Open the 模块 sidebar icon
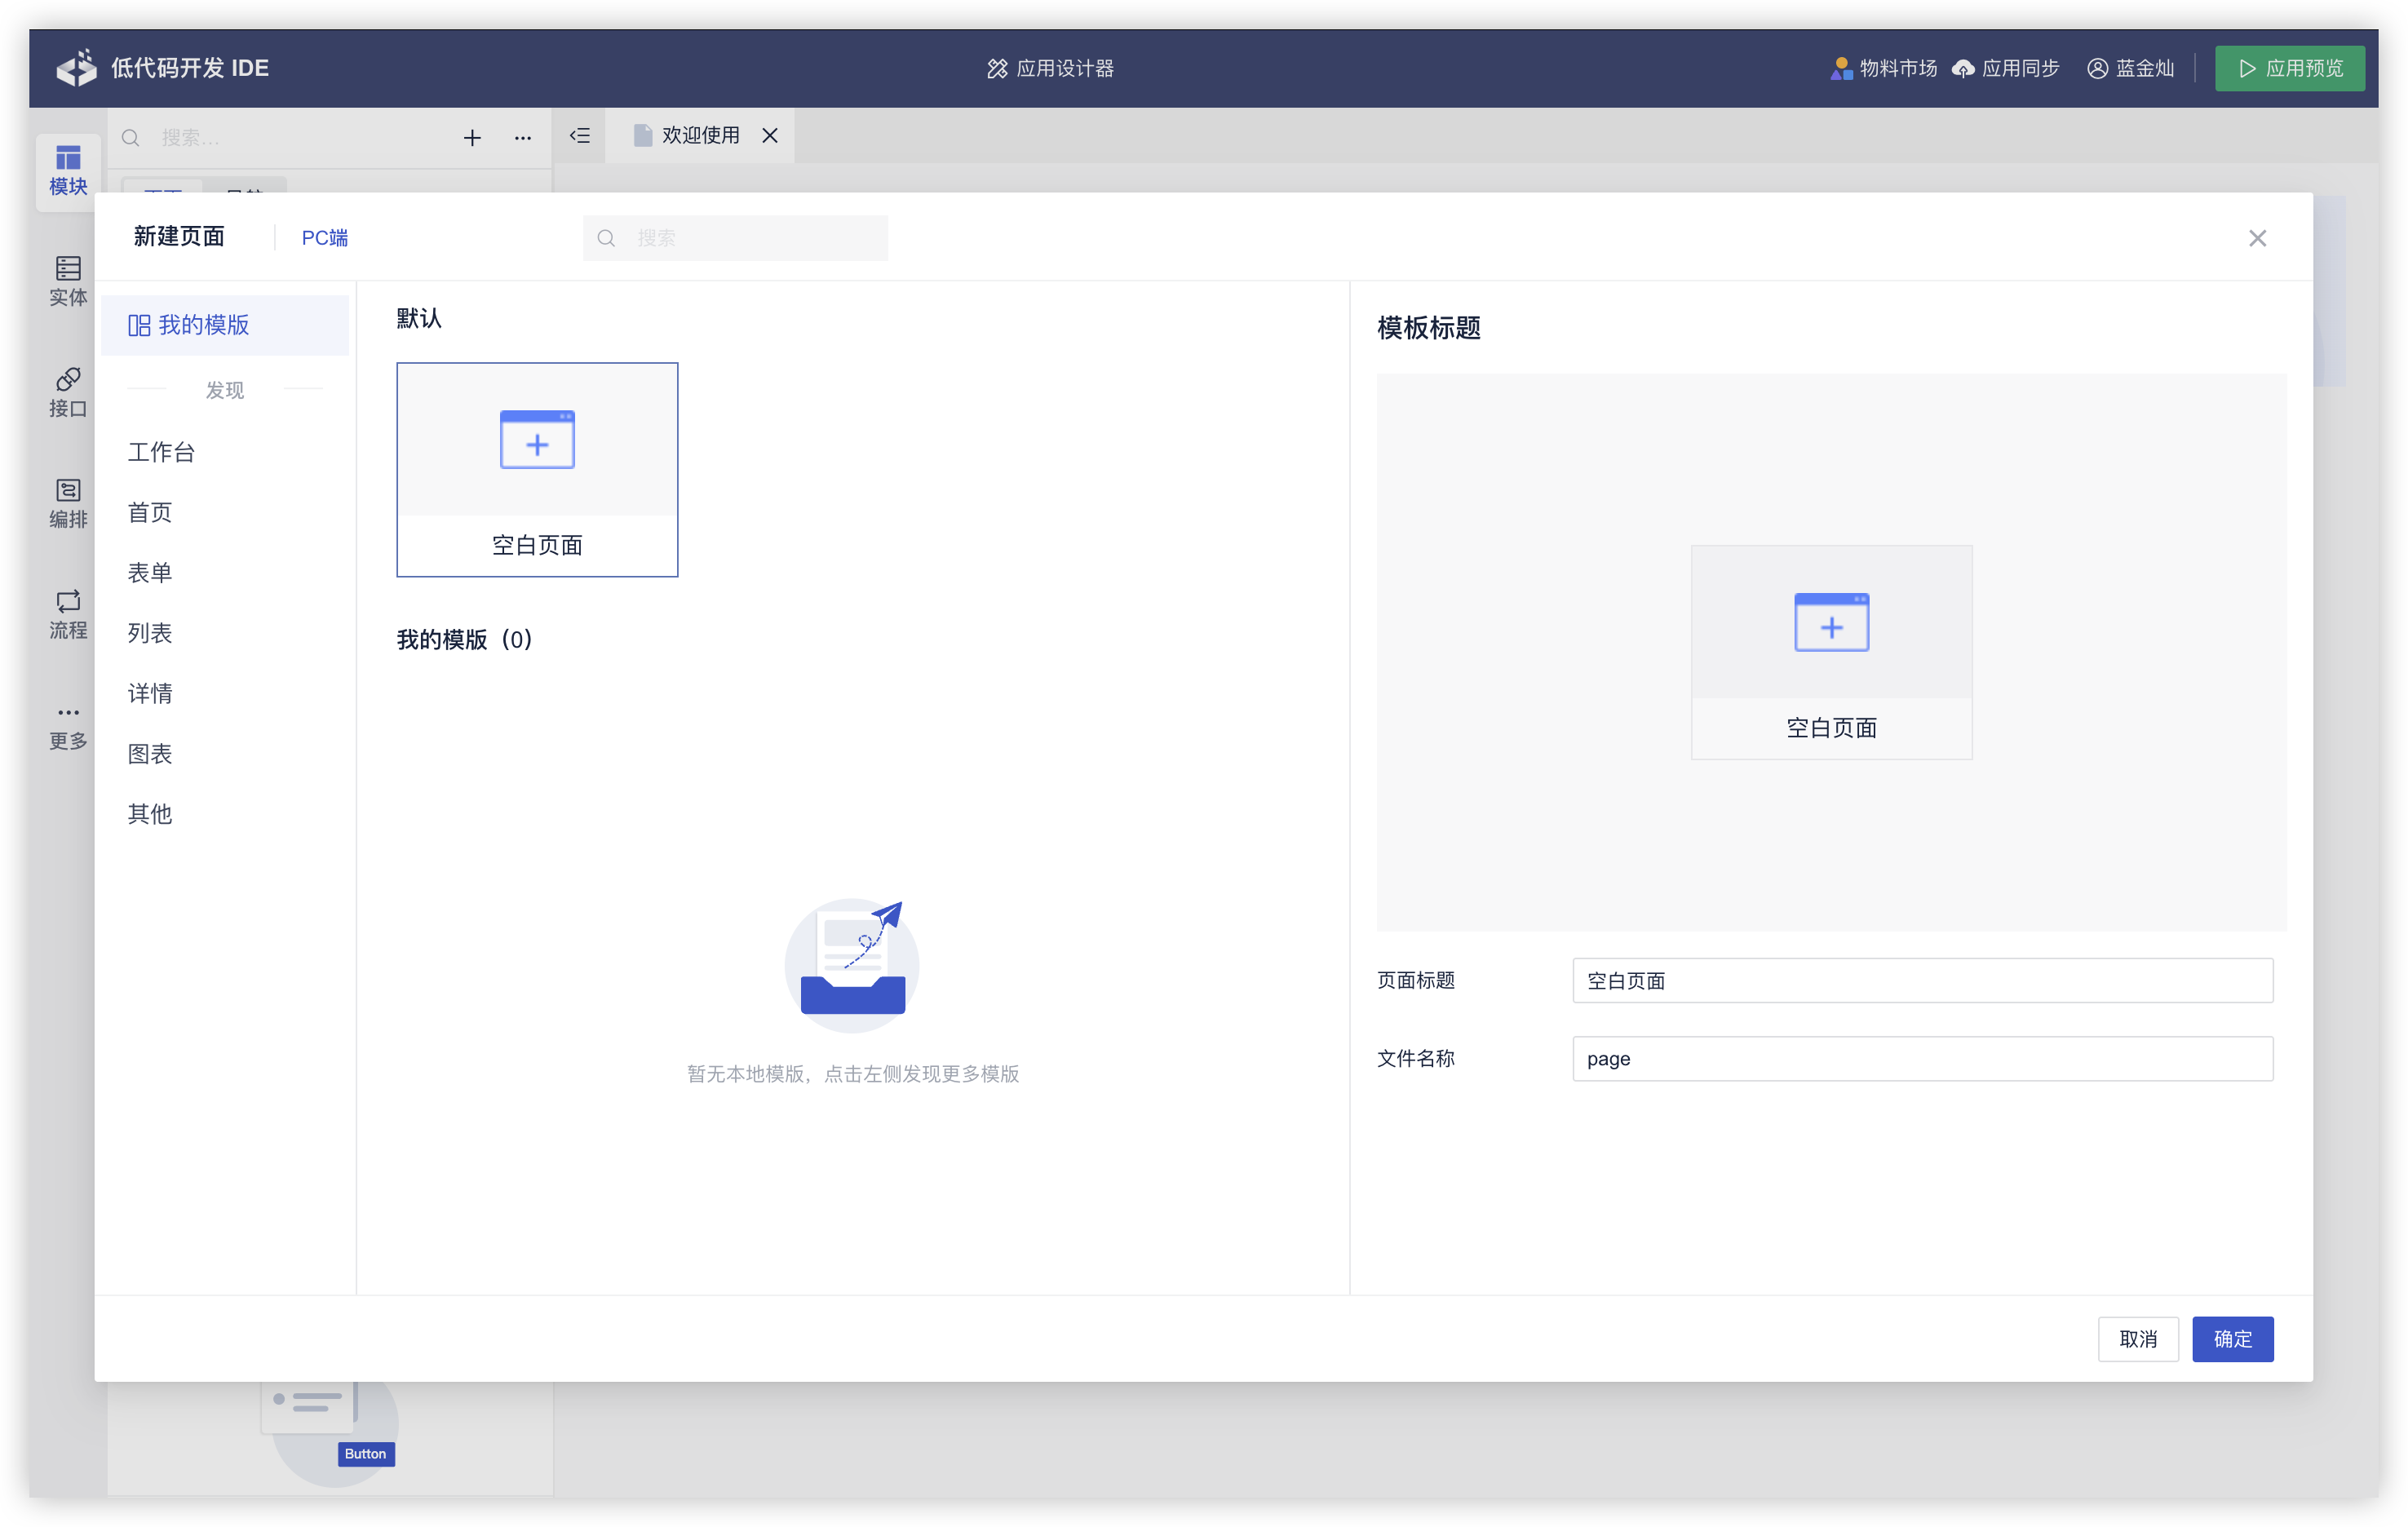Screen dimensions: 2408x1527 68,170
